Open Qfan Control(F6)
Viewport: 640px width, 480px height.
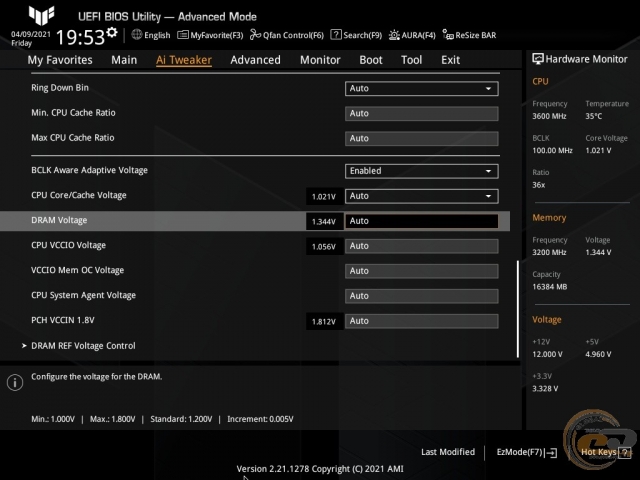point(287,35)
